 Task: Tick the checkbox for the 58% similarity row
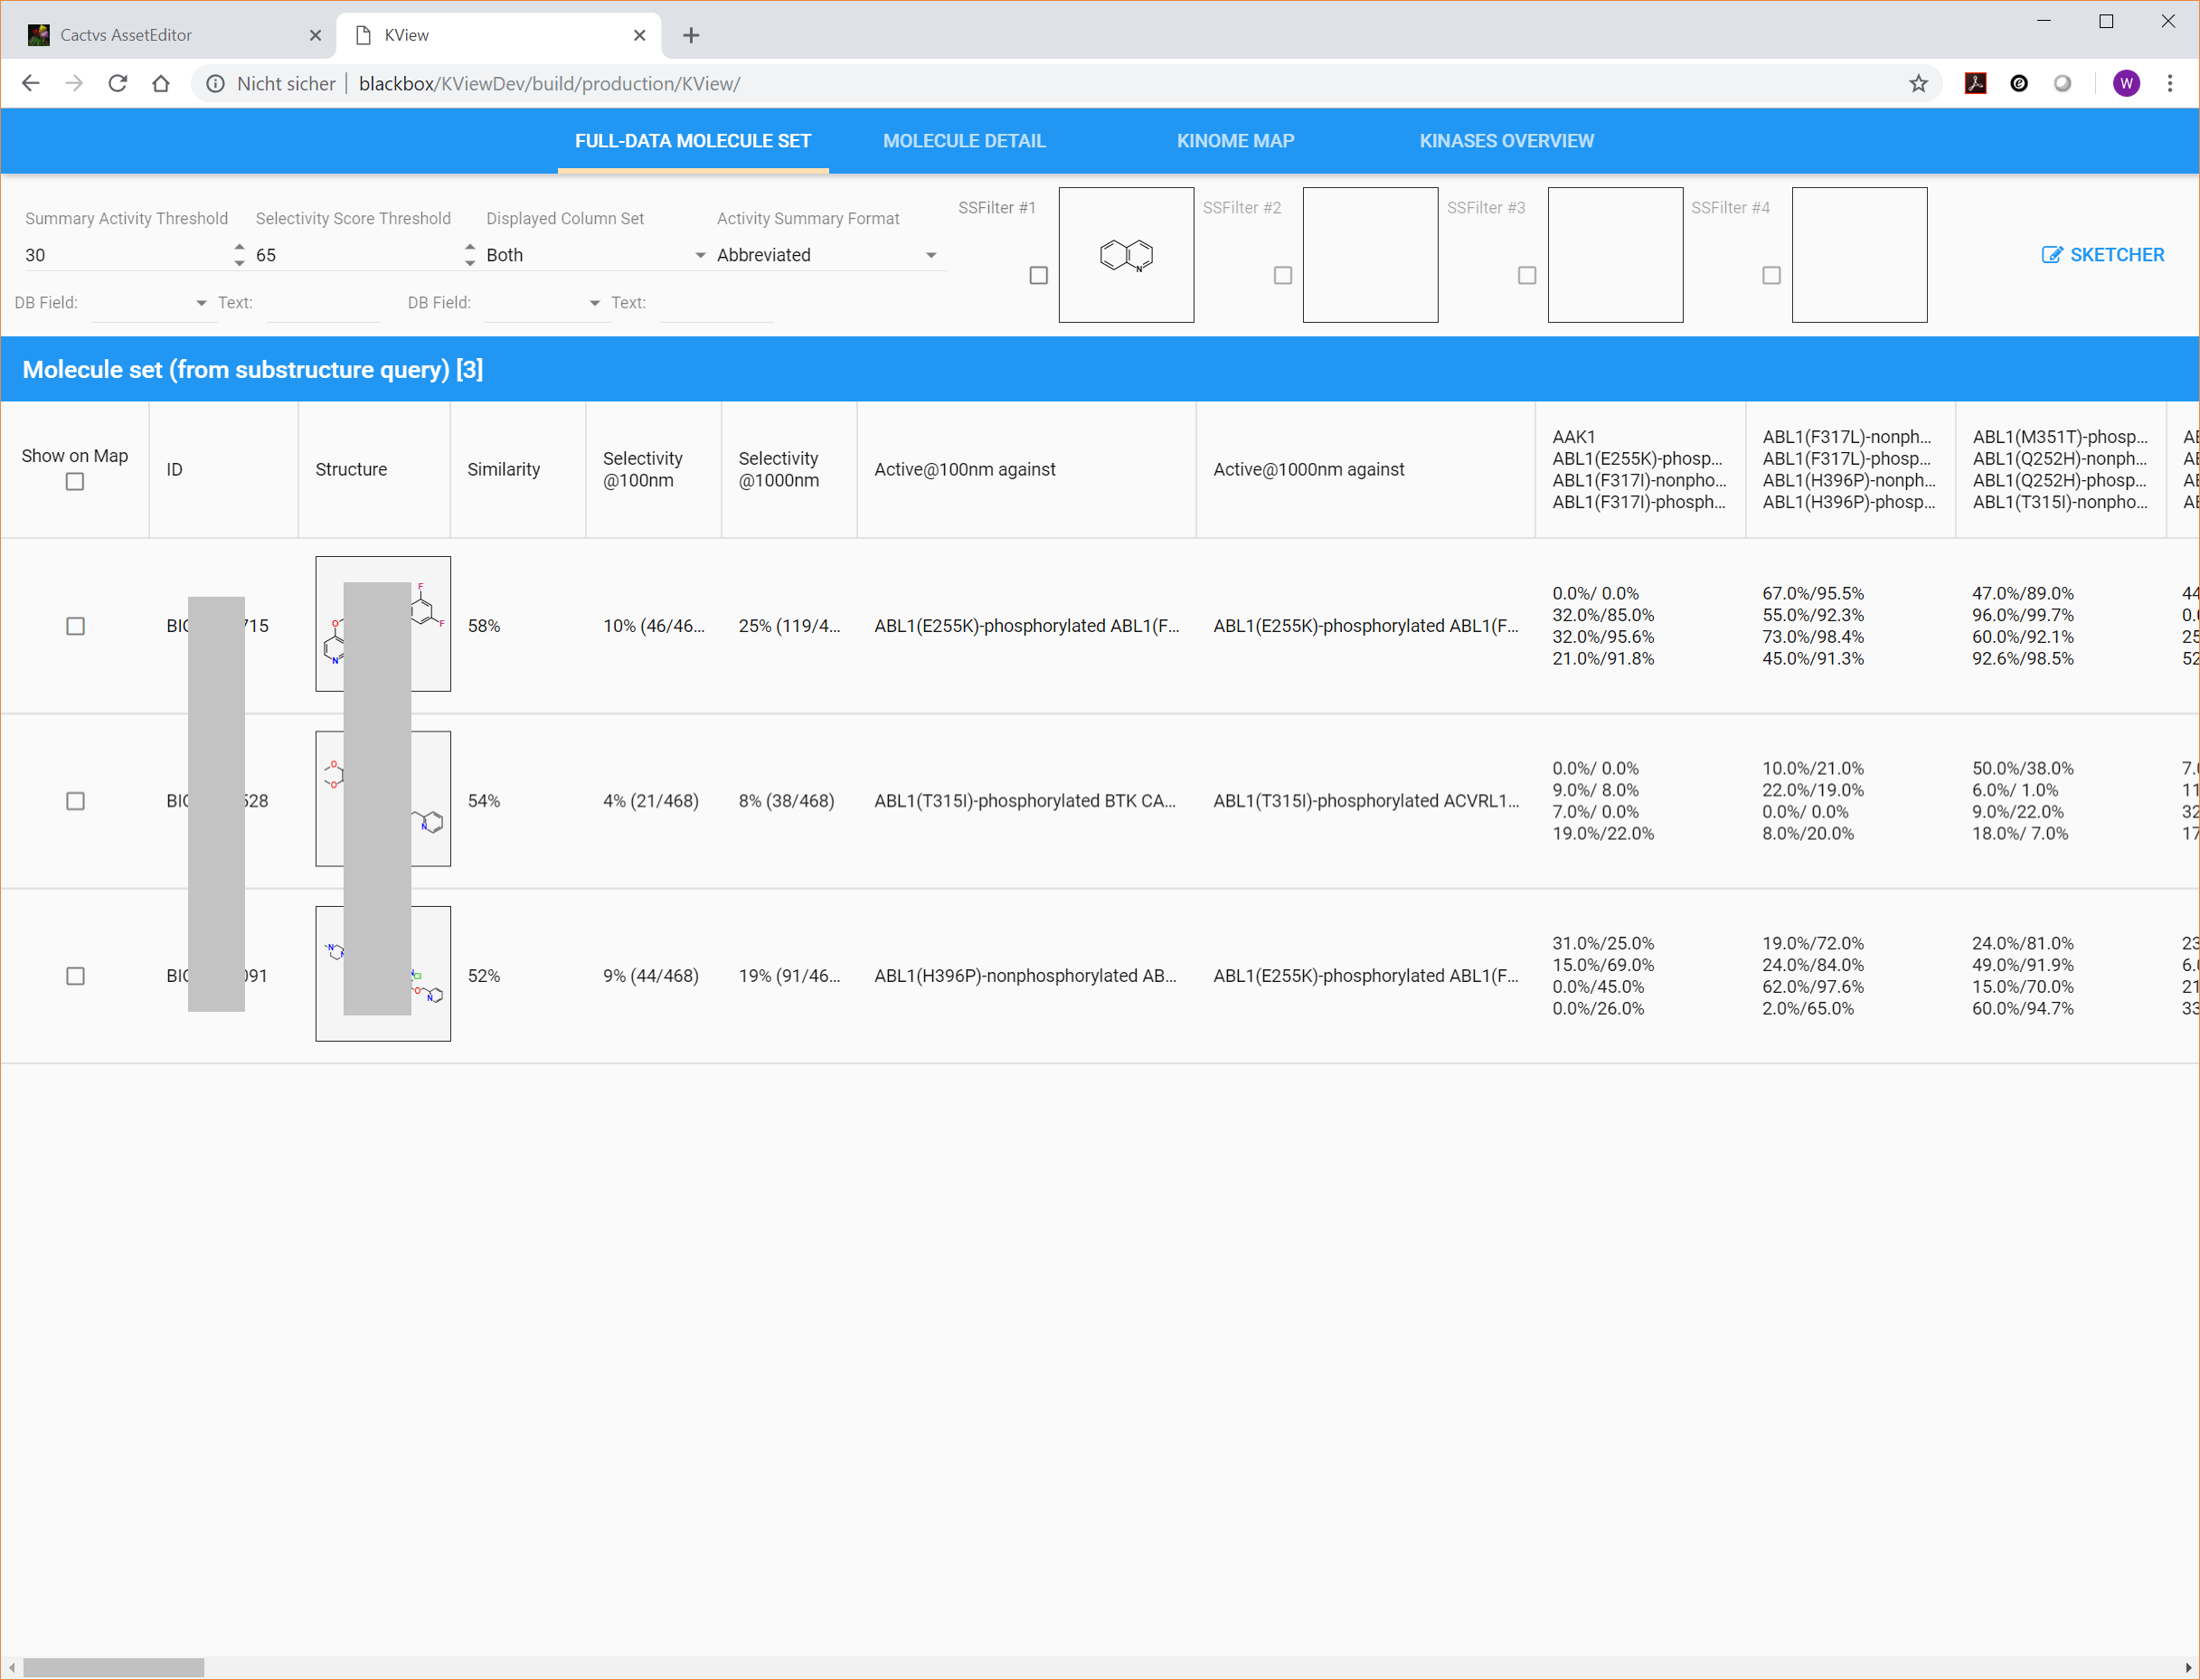click(75, 626)
